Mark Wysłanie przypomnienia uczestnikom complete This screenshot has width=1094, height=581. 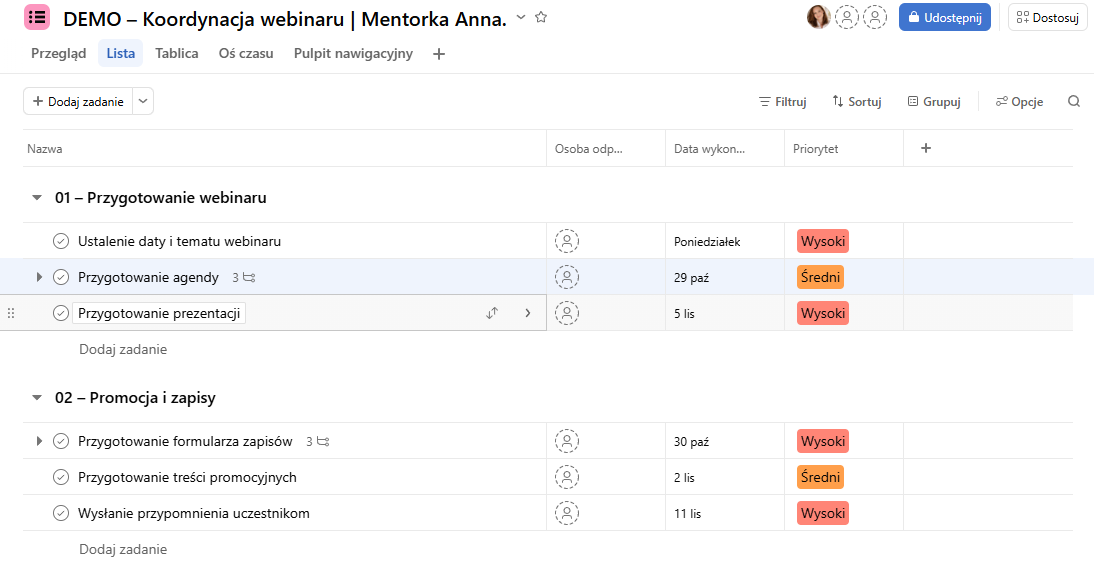click(x=61, y=513)
